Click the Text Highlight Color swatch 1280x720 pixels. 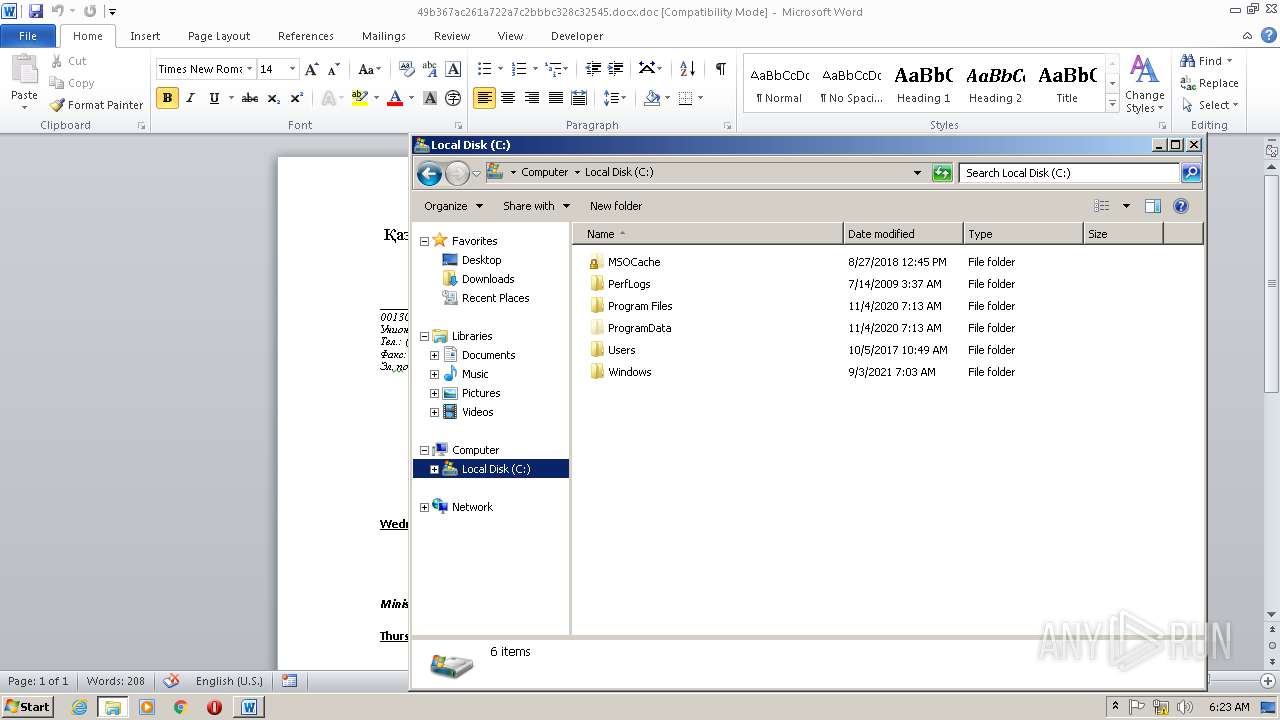tap(359, 98)
